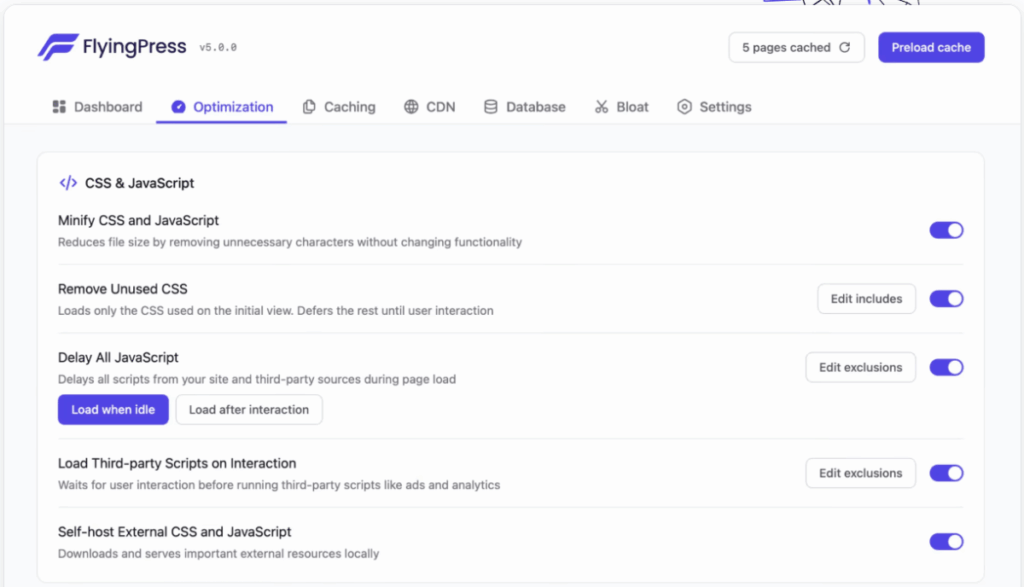This screenshot has width=1024, height=587.
Task: Click the refresh icon beside pages cached
Action: point(845,47)
